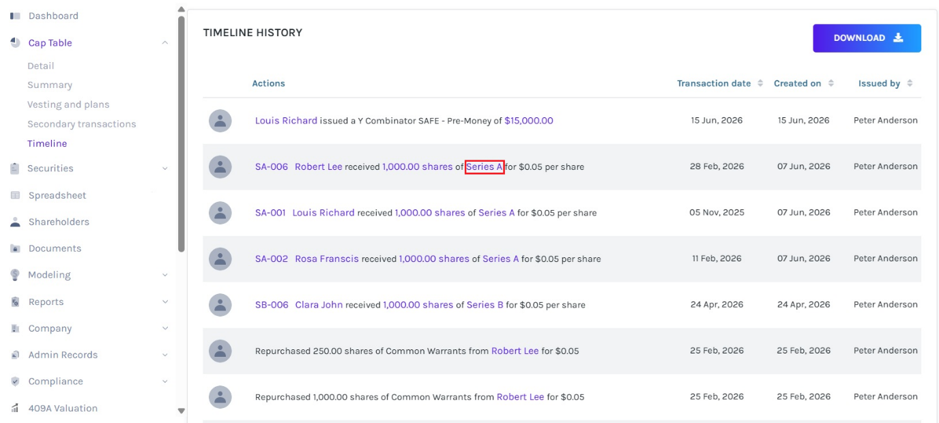939x423 pixels.
Task: Expand the Reports section chevron
Action: pyautogui.click(x=165, y=302)
